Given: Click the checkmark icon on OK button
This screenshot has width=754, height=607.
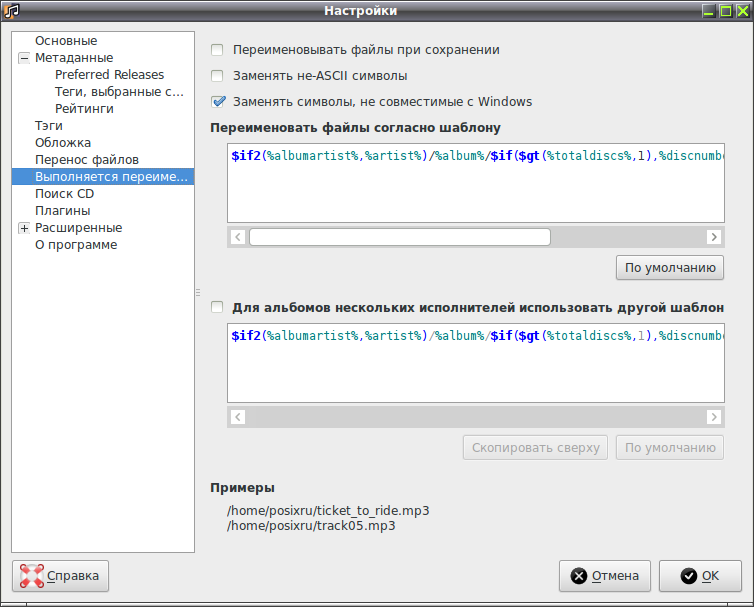Looking at the screenshot, I should [x=689, y=576].
